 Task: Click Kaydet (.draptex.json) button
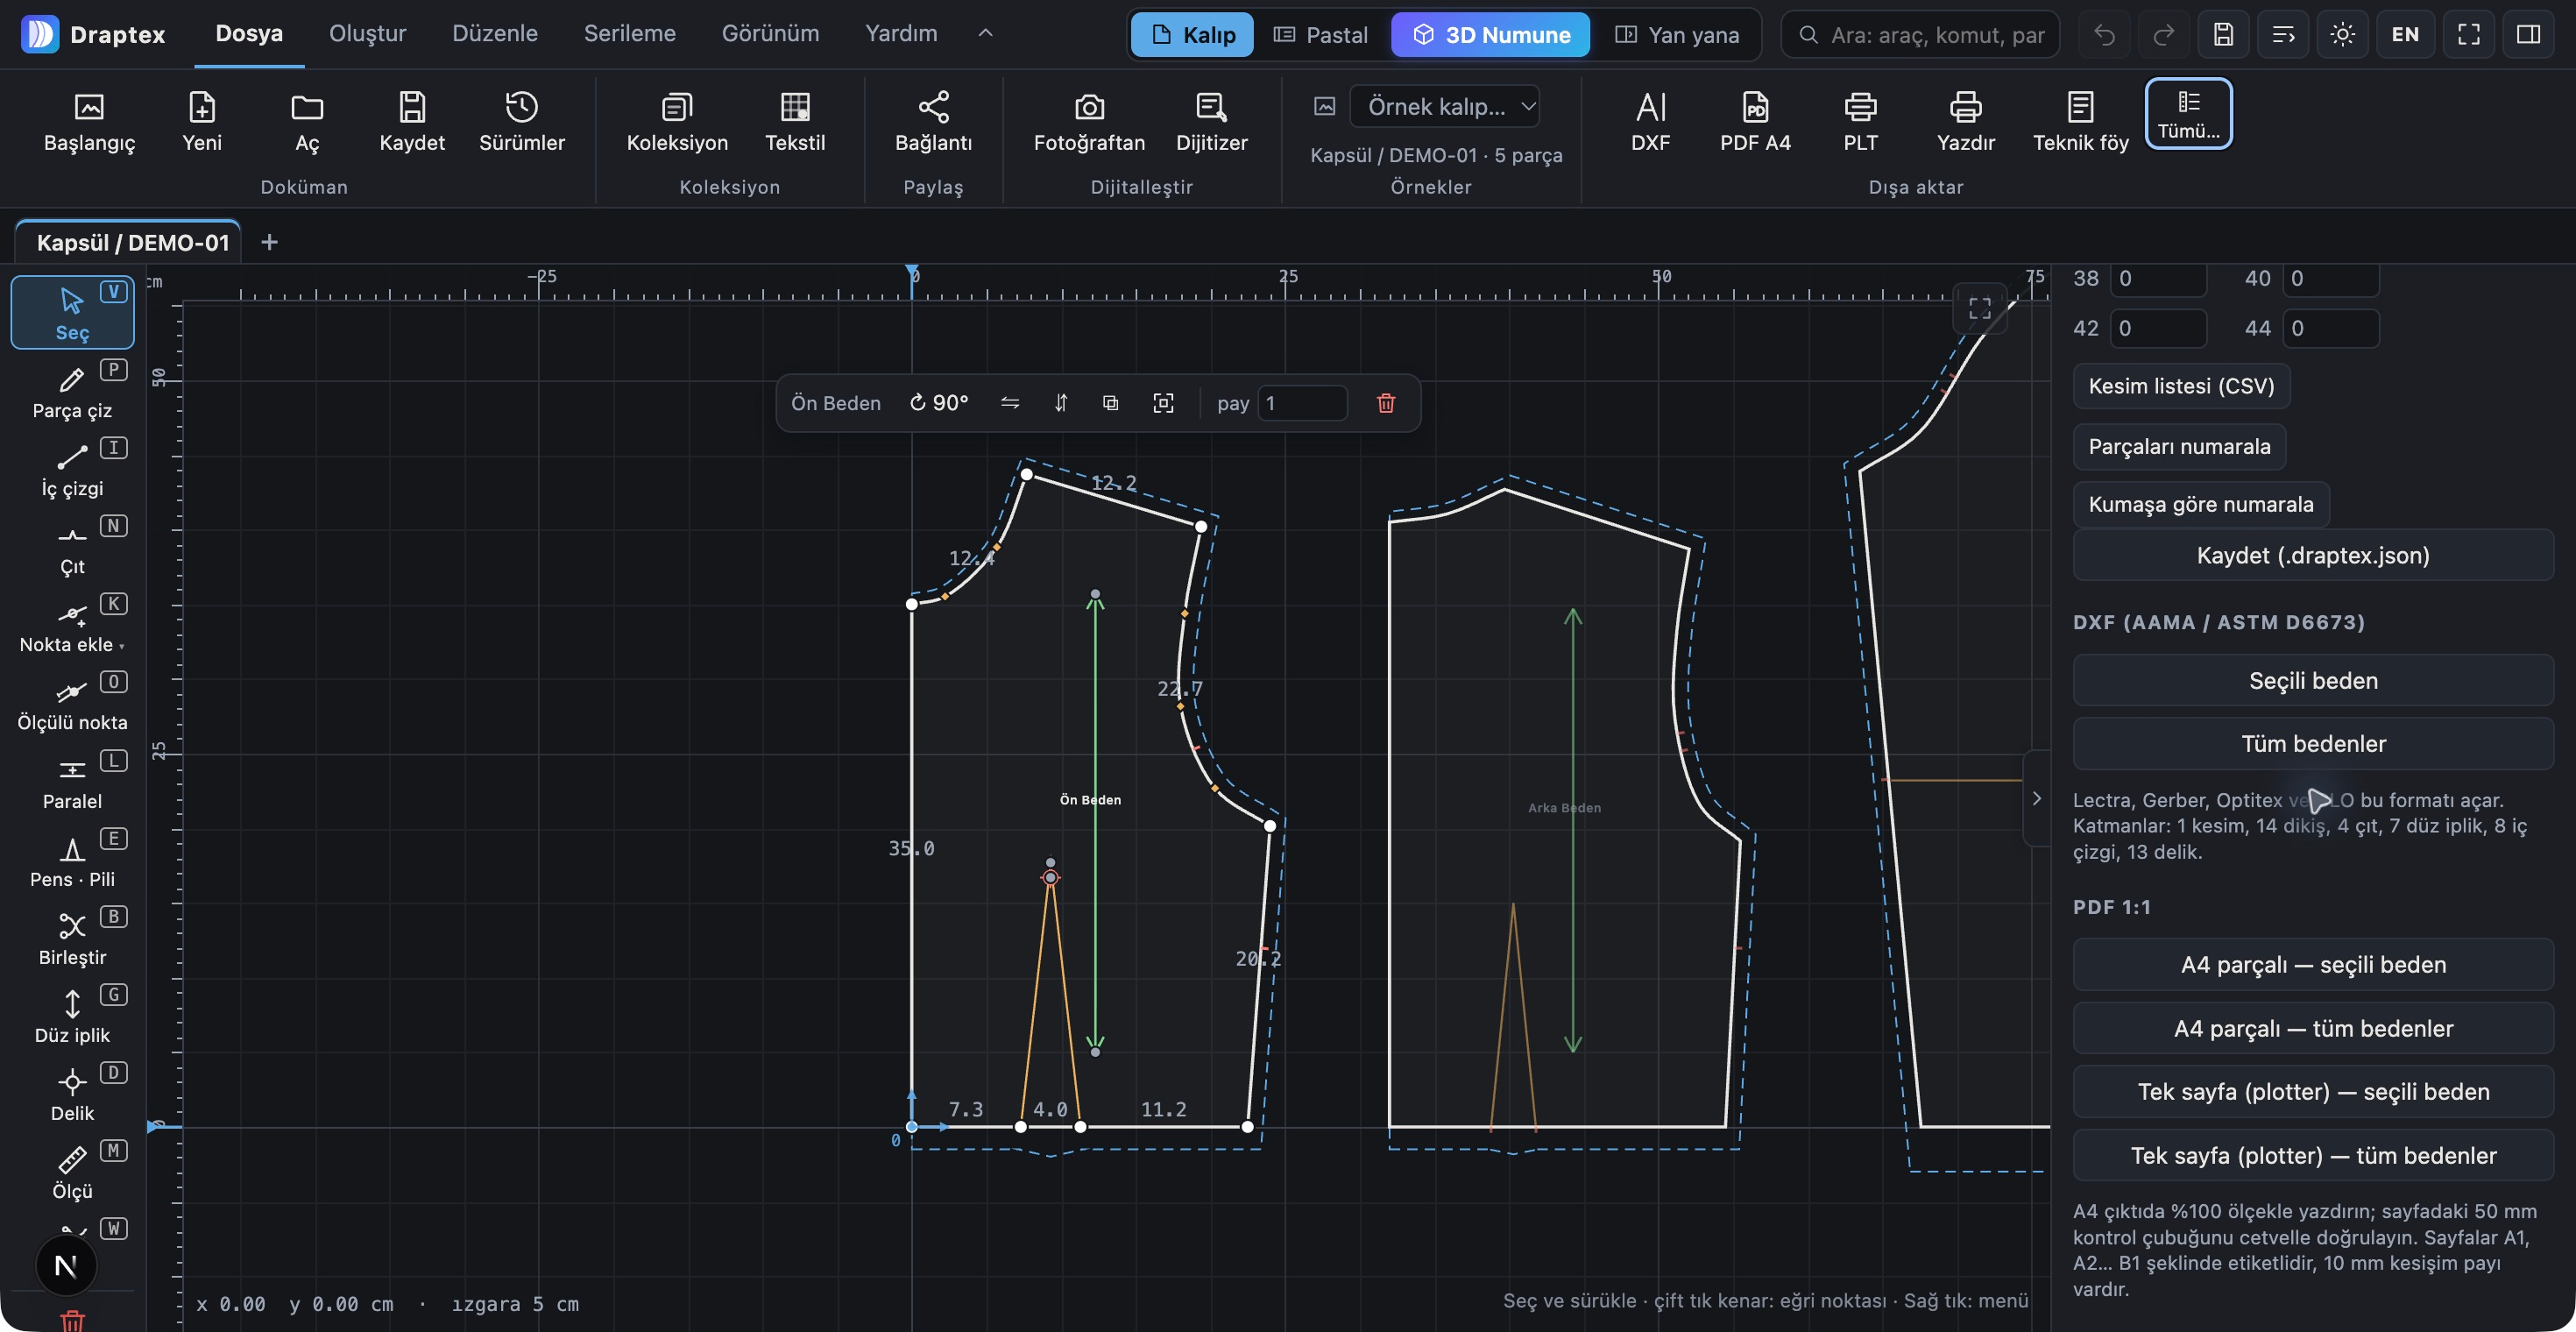click(2312, 555)
